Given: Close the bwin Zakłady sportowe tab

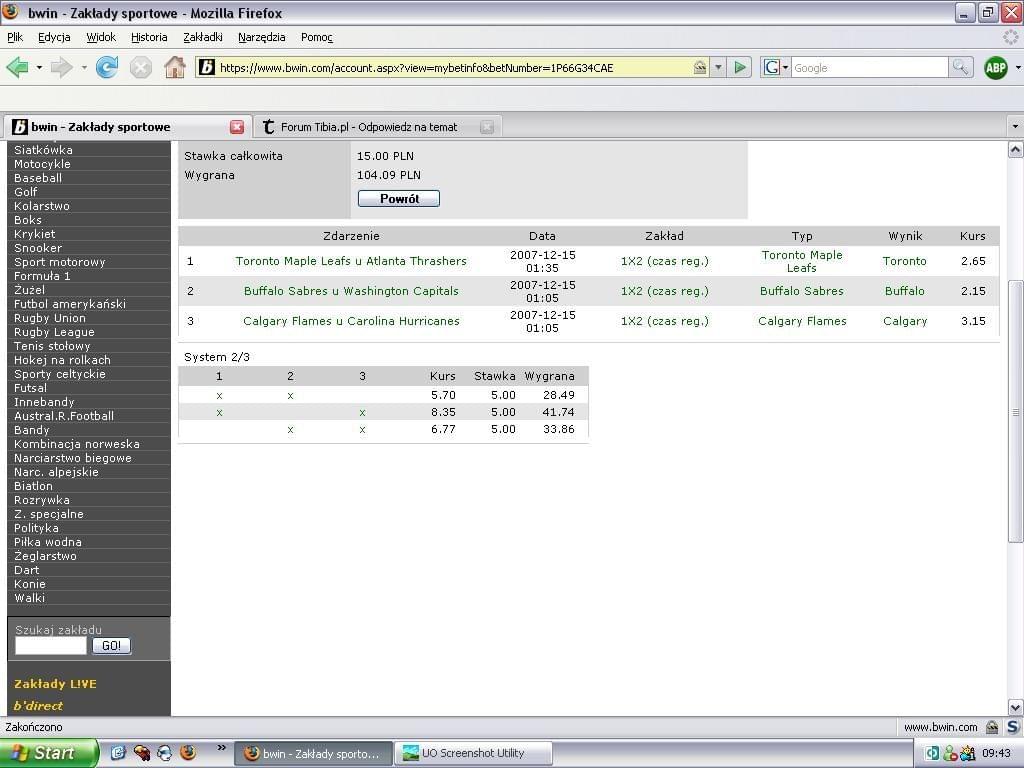Looking at the screenshot, I should coord(237,127).
